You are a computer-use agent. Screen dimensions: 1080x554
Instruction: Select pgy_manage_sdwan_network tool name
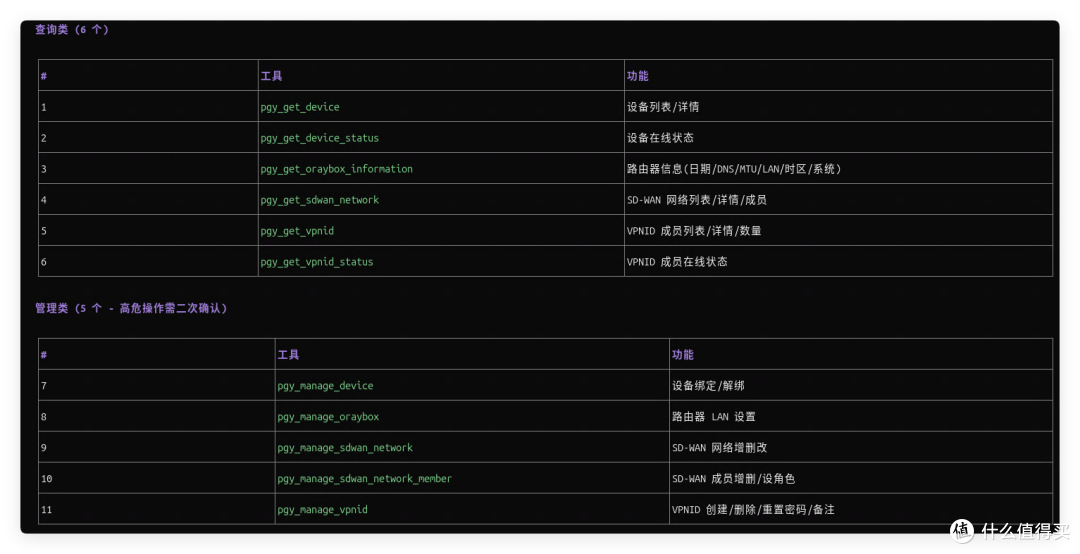[x=345, y=448]
